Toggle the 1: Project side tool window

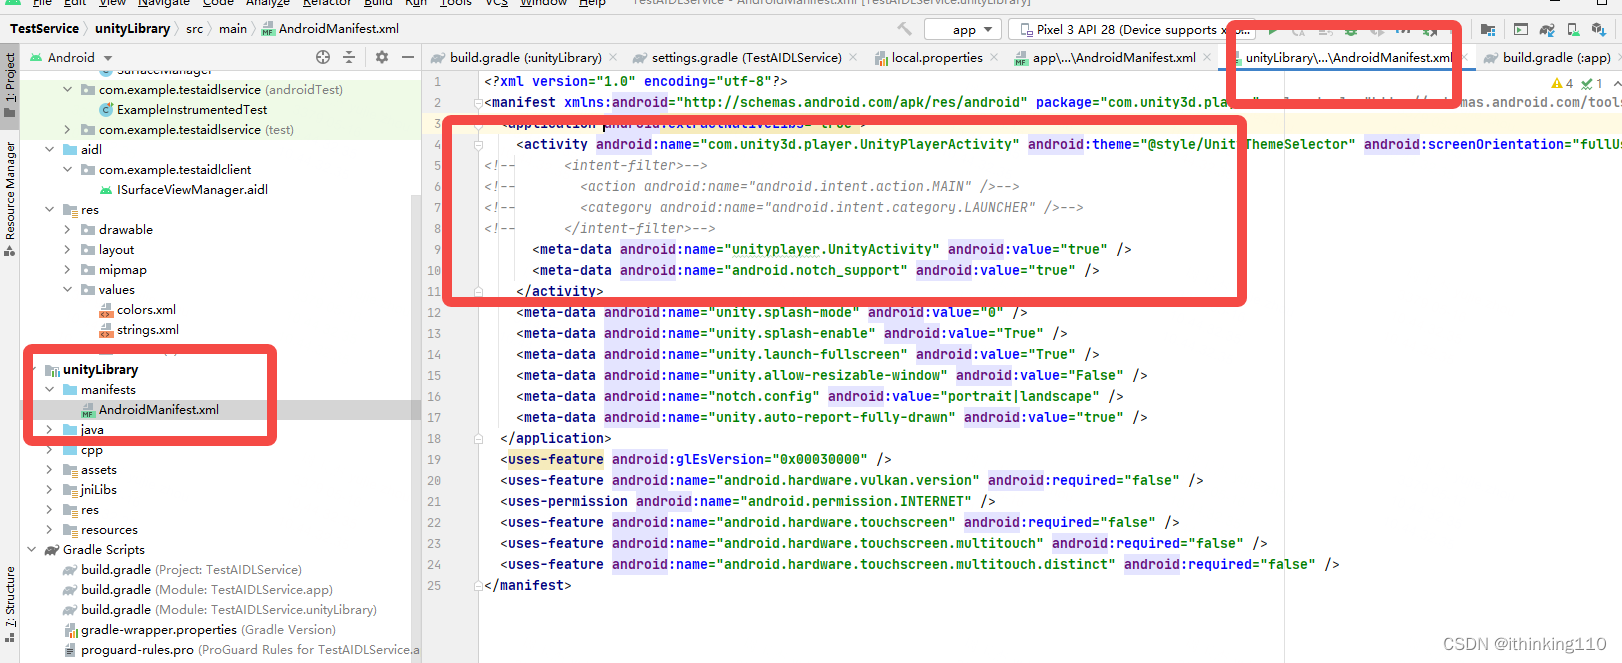(10, 85)
